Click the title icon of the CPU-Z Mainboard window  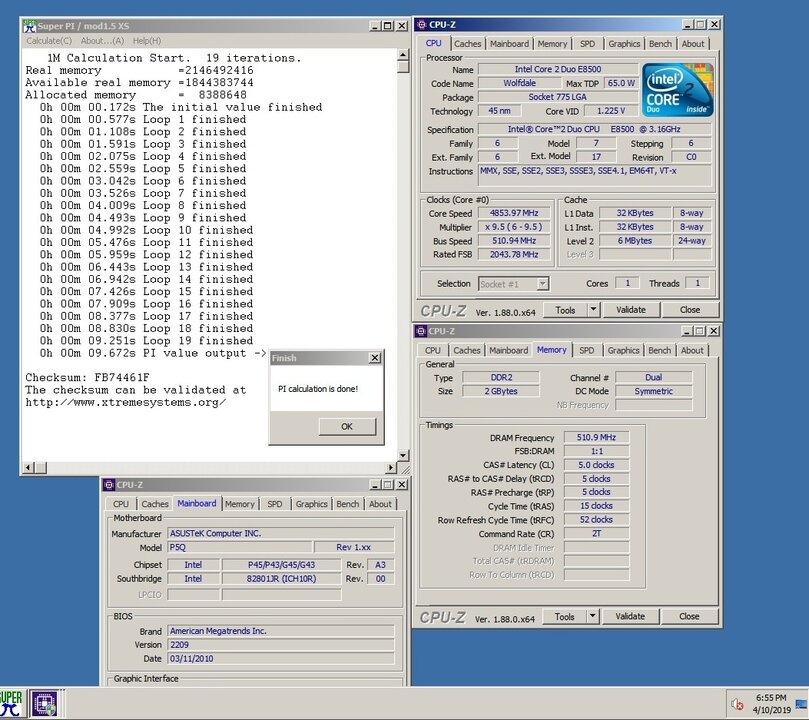point(109,485)
